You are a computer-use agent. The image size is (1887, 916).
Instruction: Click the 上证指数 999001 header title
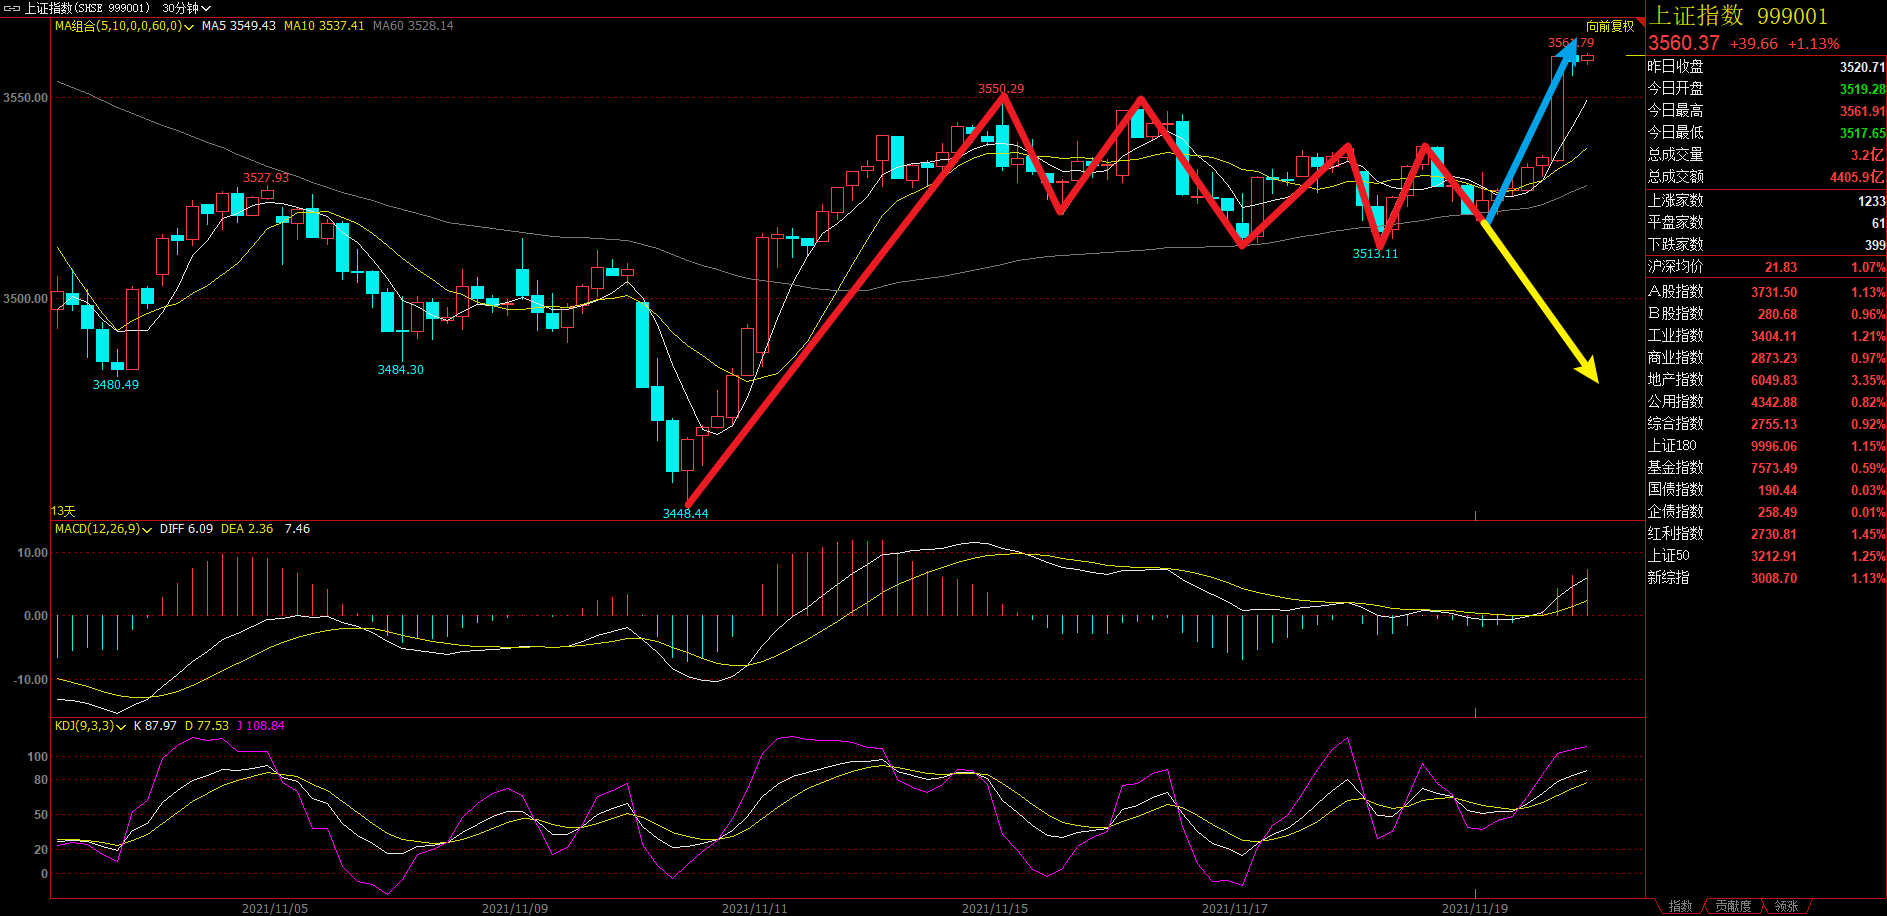click(1738, 16)
